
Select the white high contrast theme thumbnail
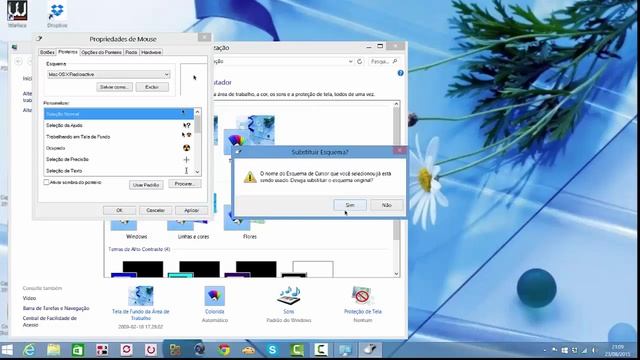point(308,269)
